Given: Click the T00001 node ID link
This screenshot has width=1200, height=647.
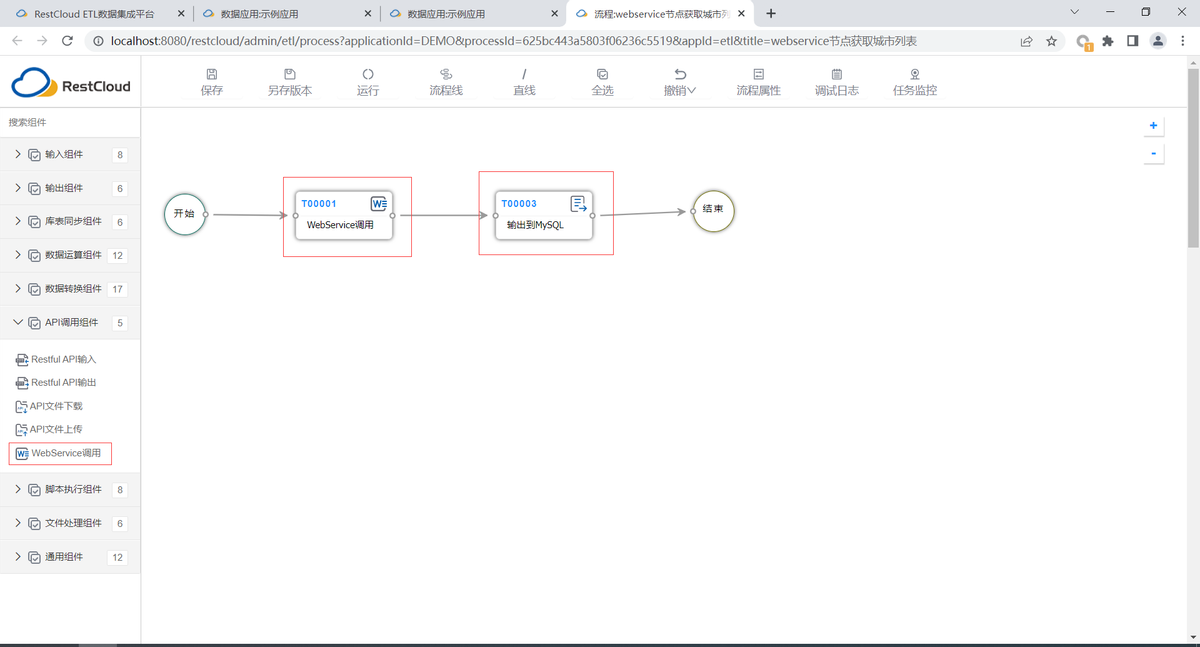Looking at the screenshot, I should (x=319, y=204).
